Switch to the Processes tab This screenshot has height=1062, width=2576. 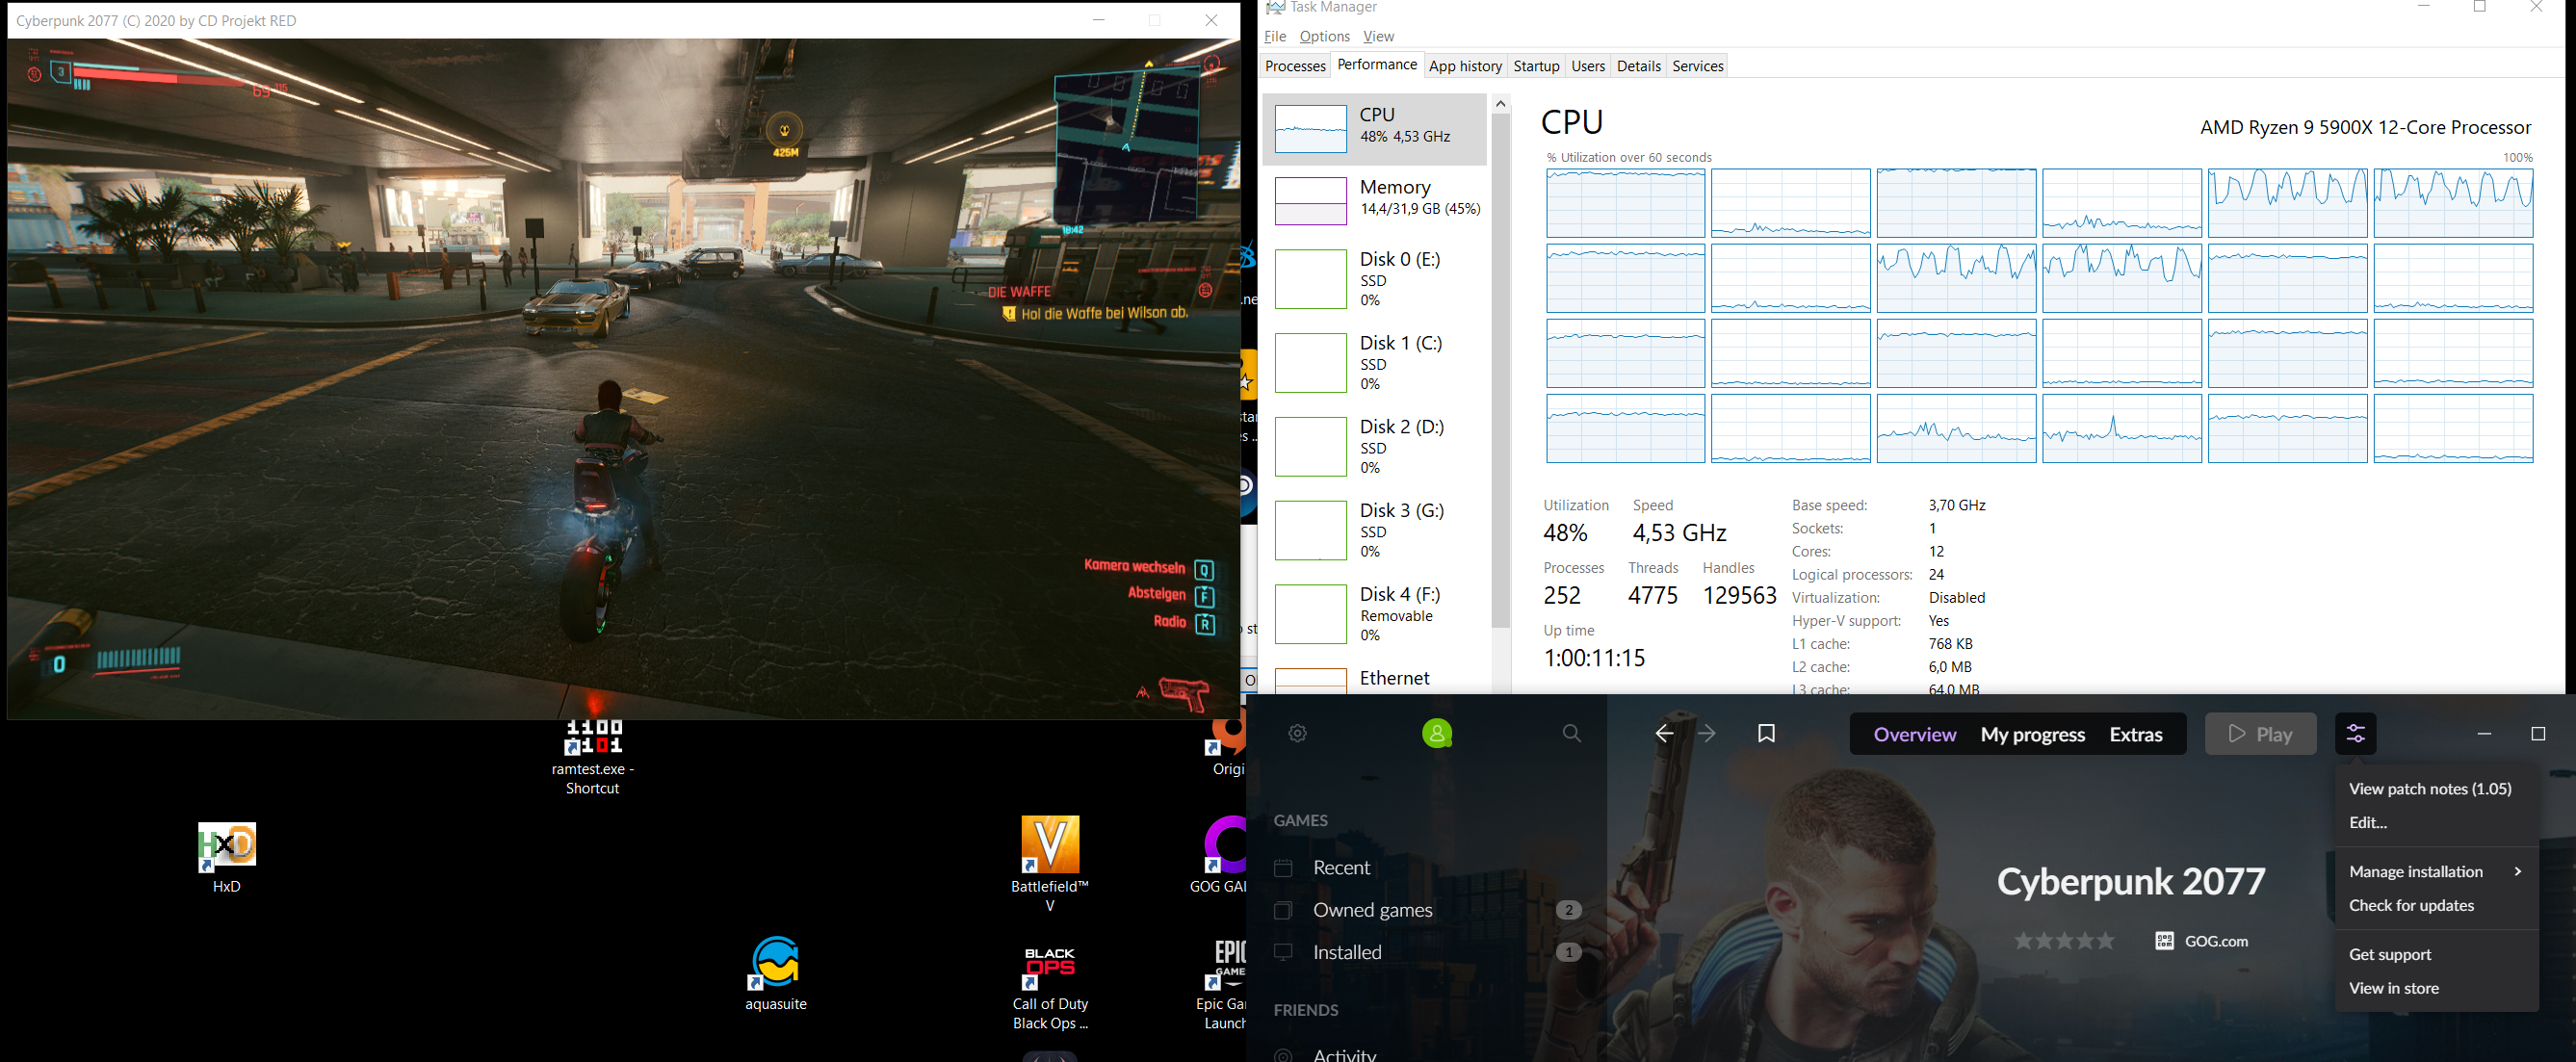1295,66
